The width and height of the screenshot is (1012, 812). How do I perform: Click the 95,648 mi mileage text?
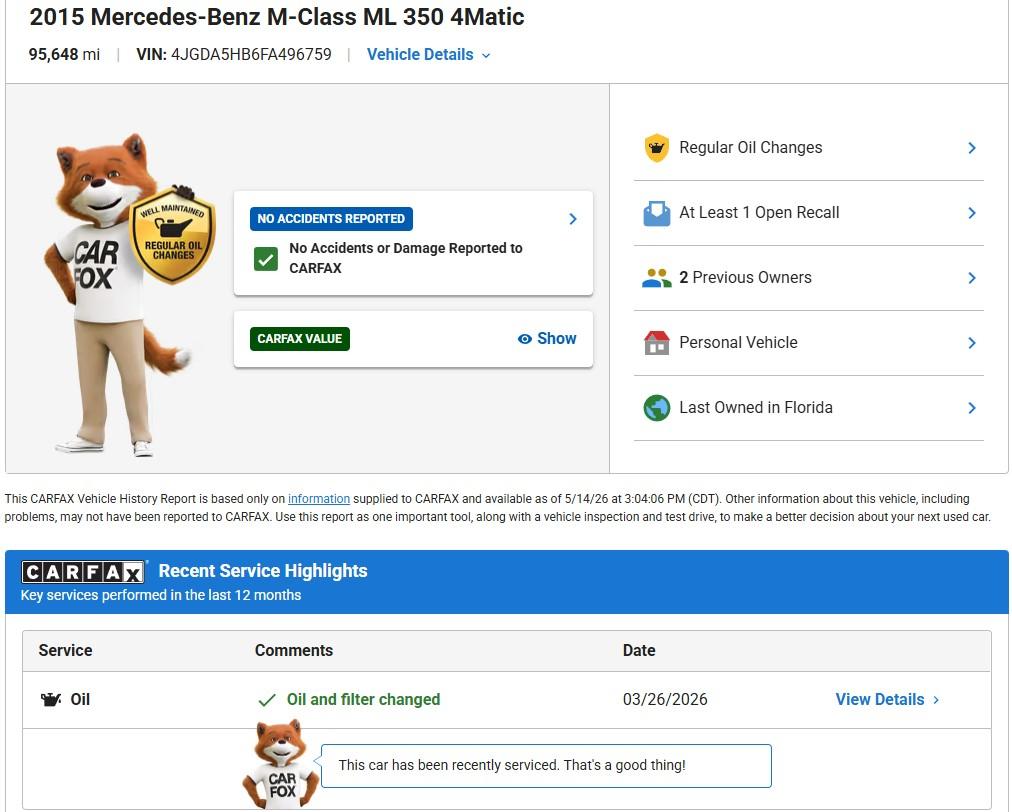coord(65,55)
